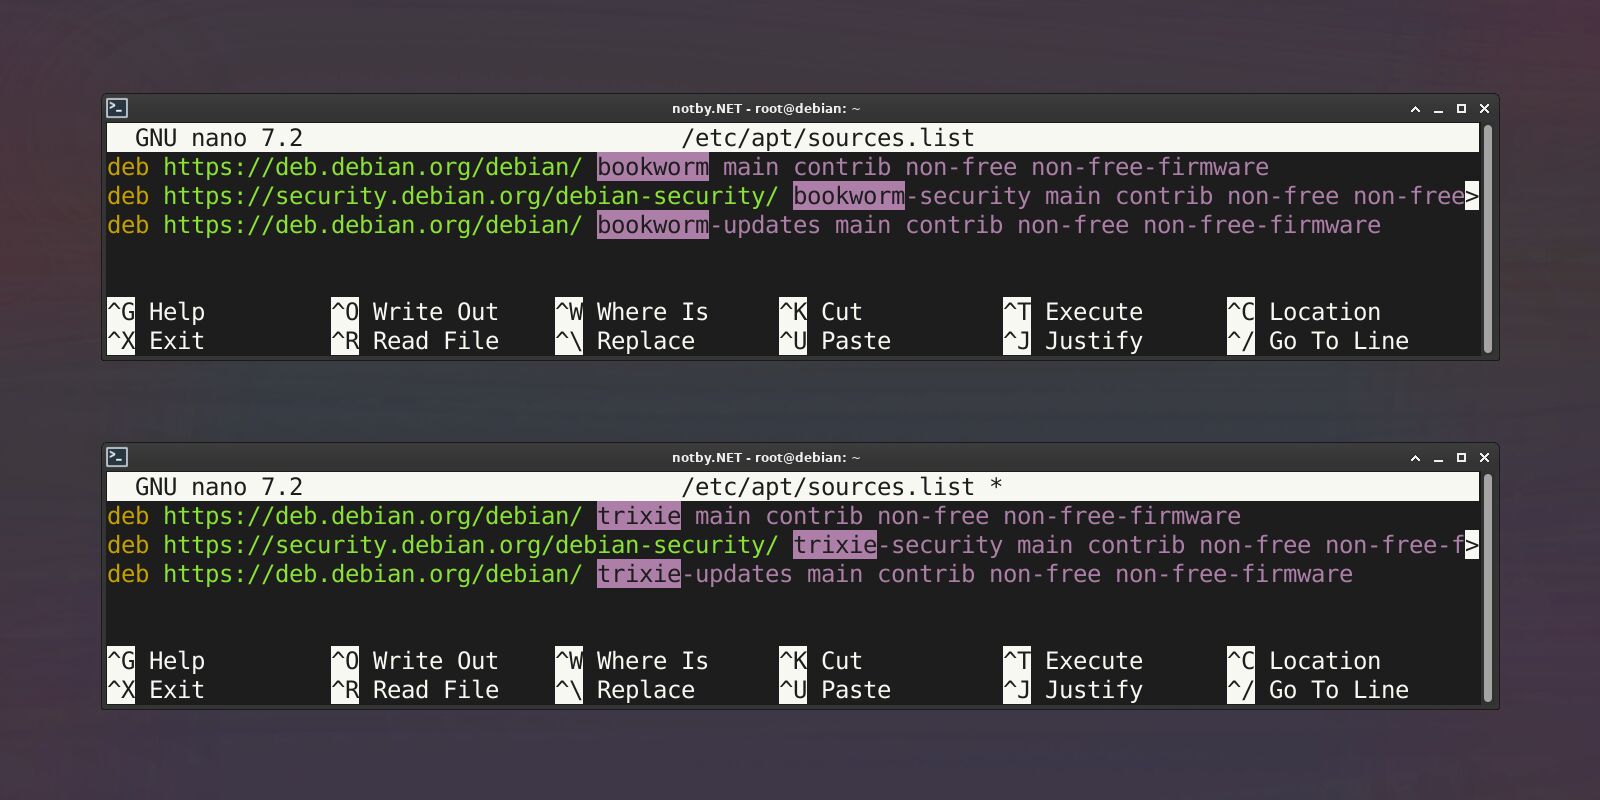The image size is (1600, 800).
Task: Click terminal icon in top window titlebar
Action: point(117,108)
